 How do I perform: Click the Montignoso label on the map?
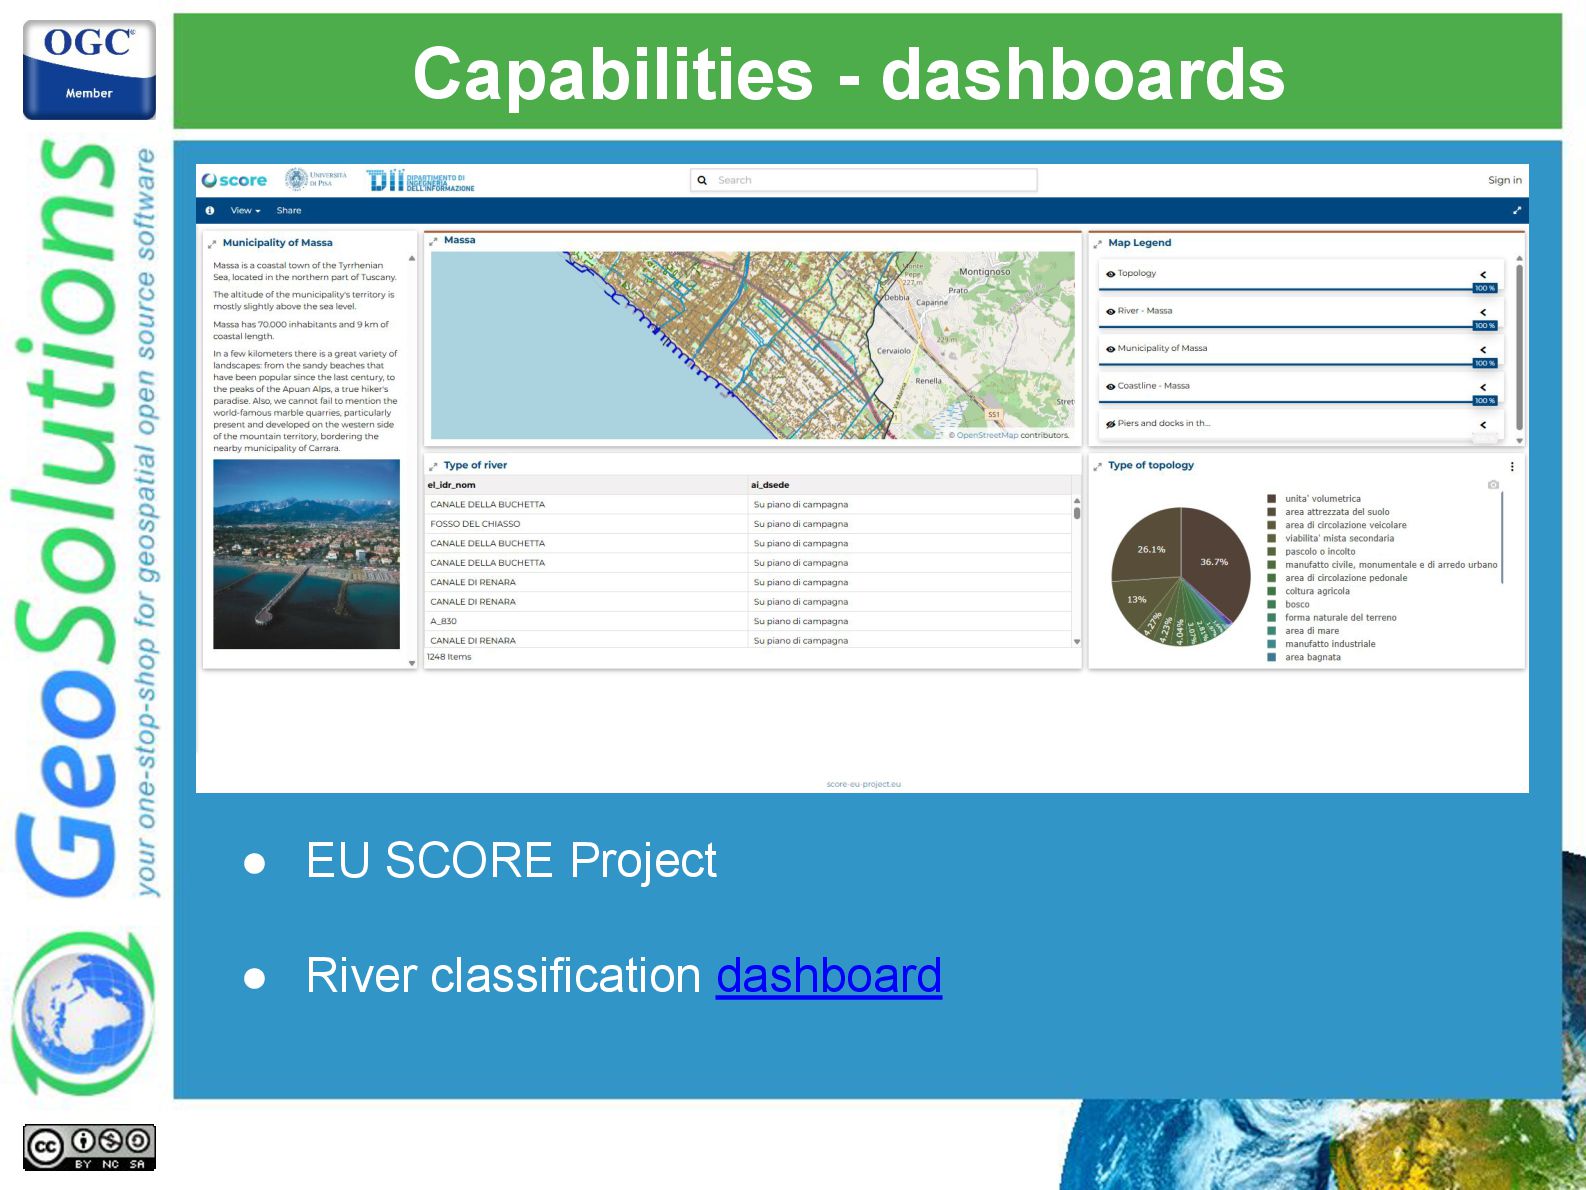pyautogui.click(x=985, y=272)
